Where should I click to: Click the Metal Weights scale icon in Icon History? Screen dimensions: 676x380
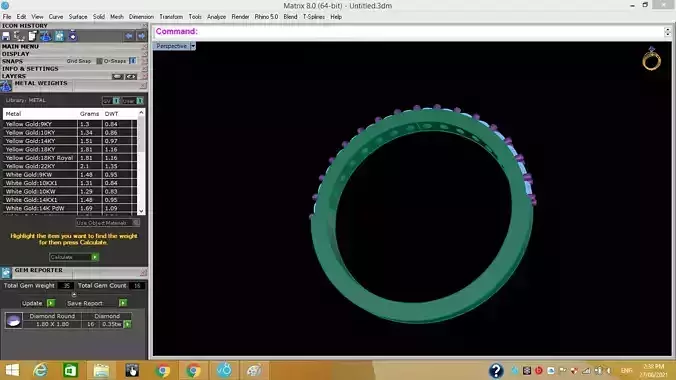point(46,36)
